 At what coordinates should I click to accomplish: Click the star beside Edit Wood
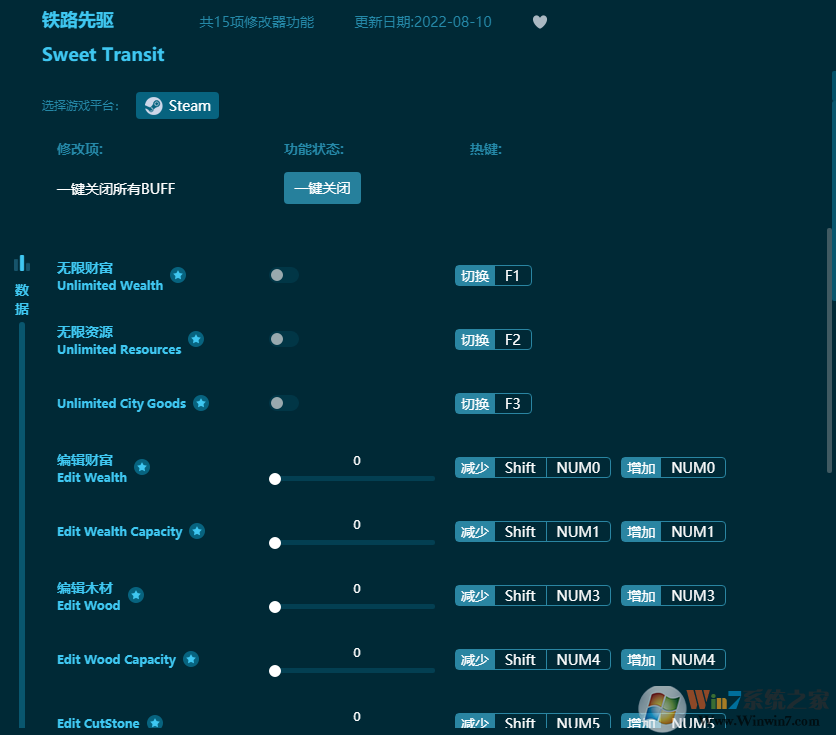(136, 594)
